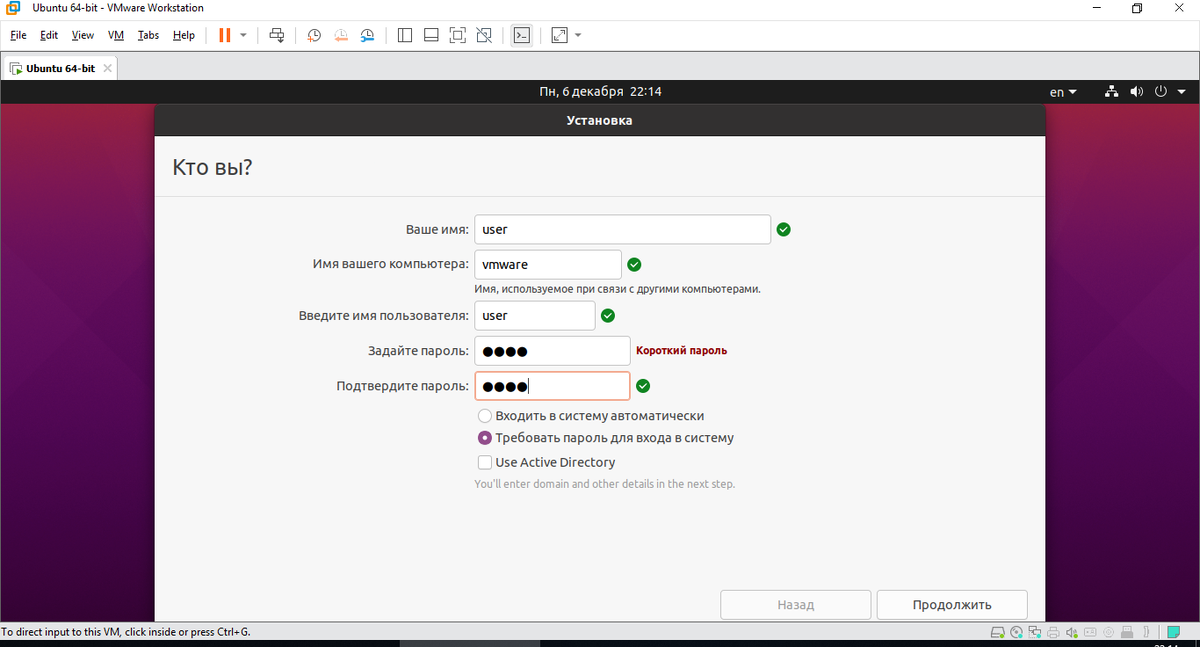The height and width of the screenshot is (647, 1200).
Task: Click the 'Подтвердите пароль' password field
Action: tap(552, 386)
